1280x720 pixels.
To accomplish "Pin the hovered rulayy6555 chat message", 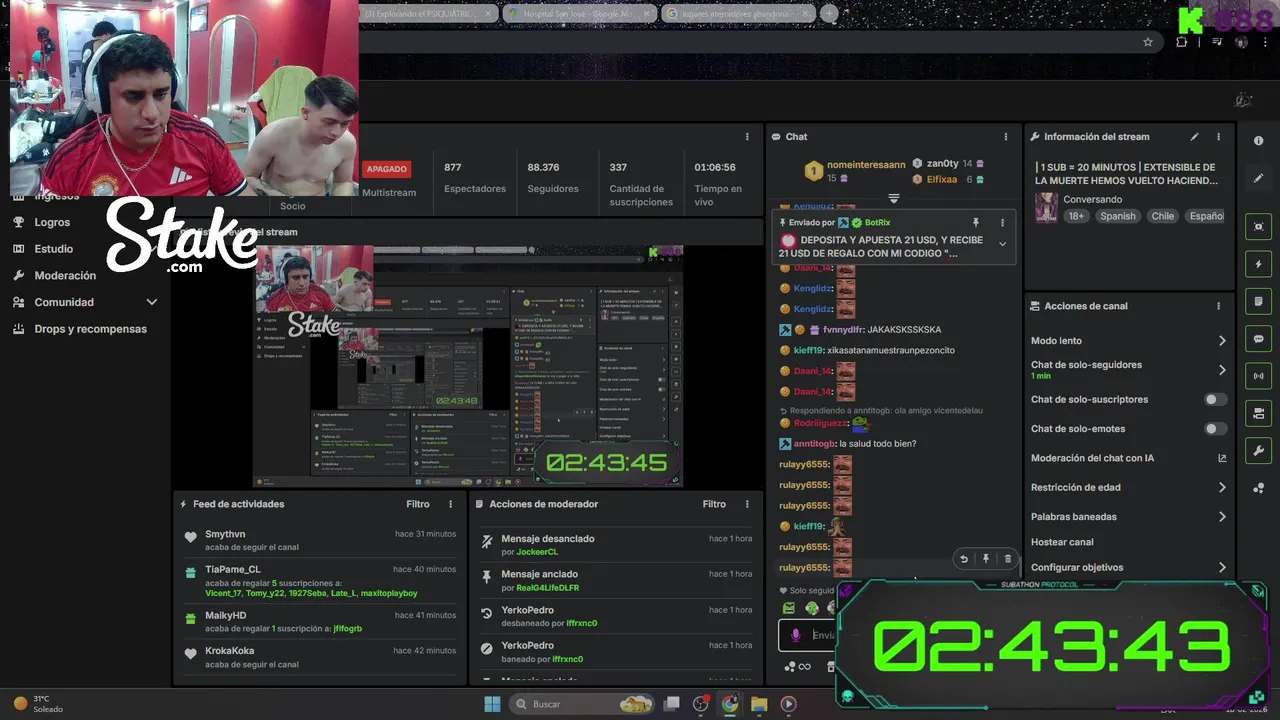I will [x=986, y=559].
